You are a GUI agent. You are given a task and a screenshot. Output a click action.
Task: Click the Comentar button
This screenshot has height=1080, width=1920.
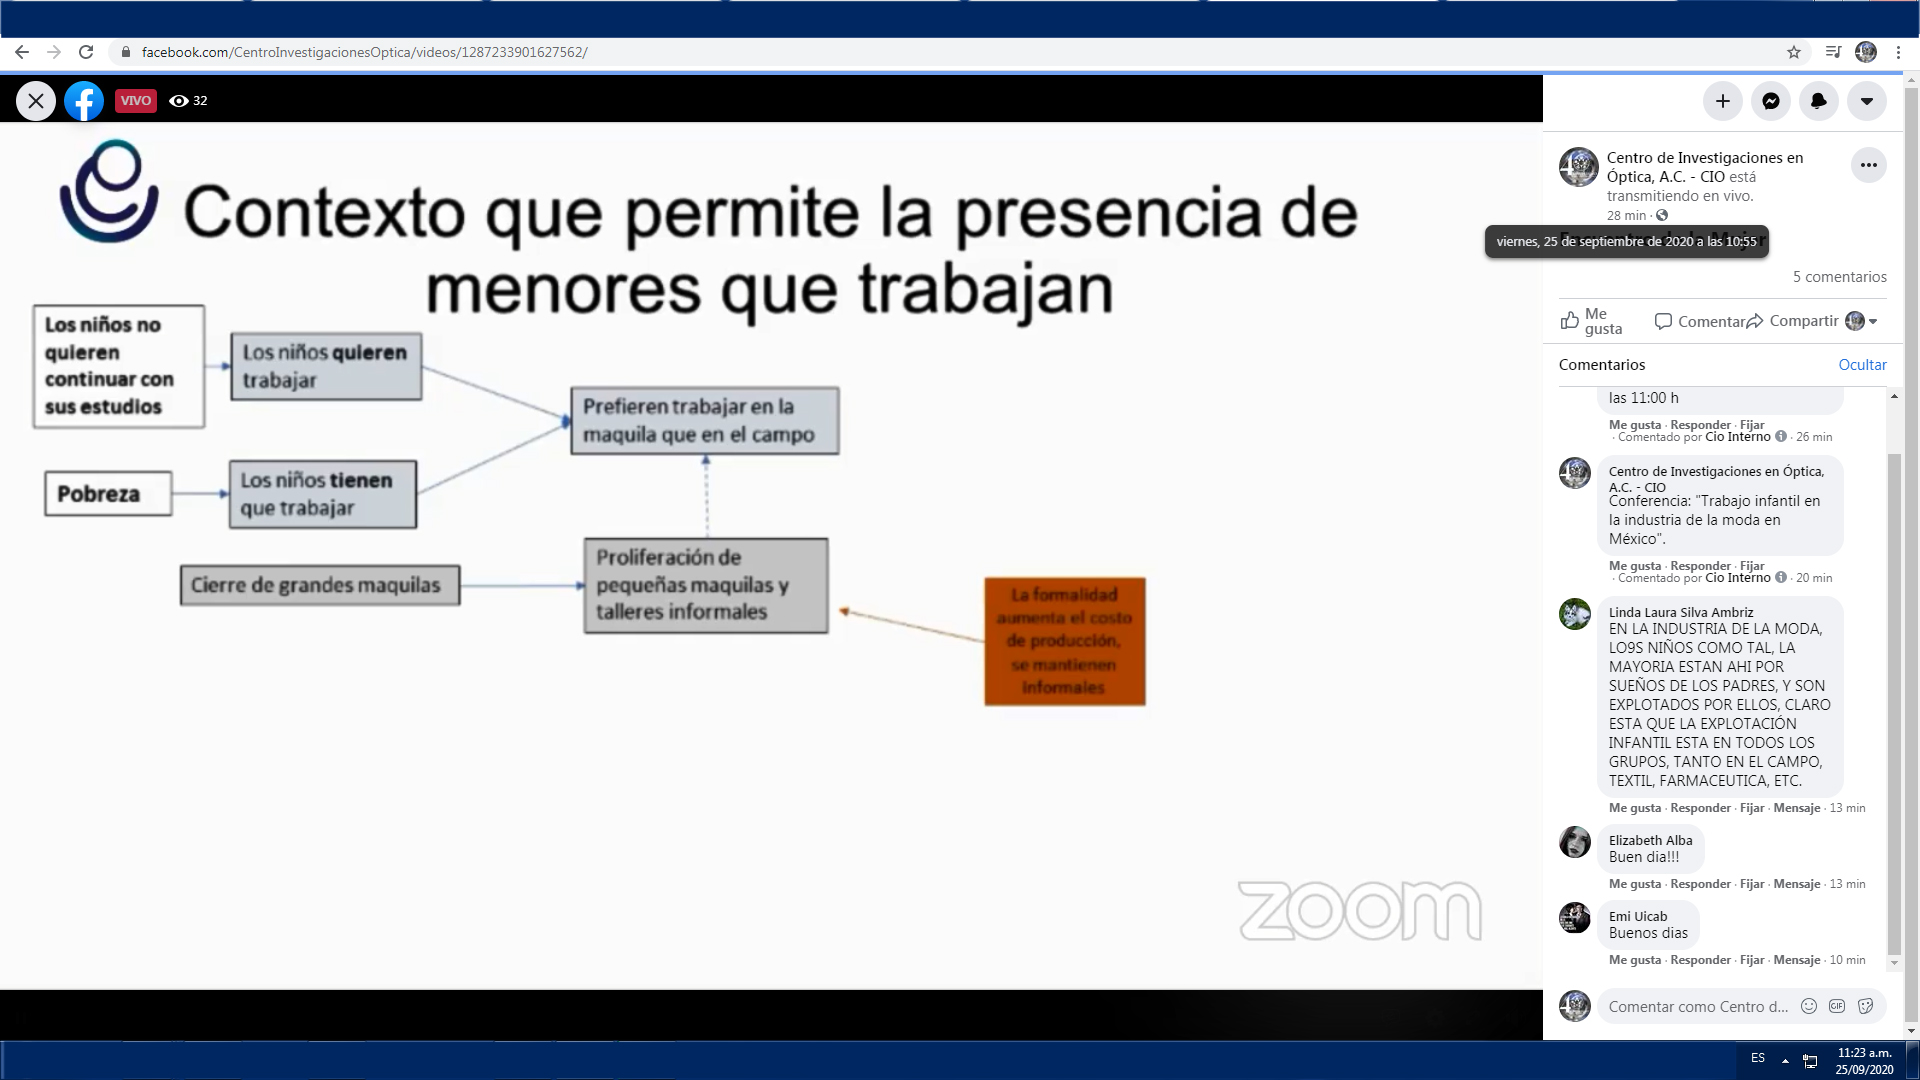(1699, 321)
